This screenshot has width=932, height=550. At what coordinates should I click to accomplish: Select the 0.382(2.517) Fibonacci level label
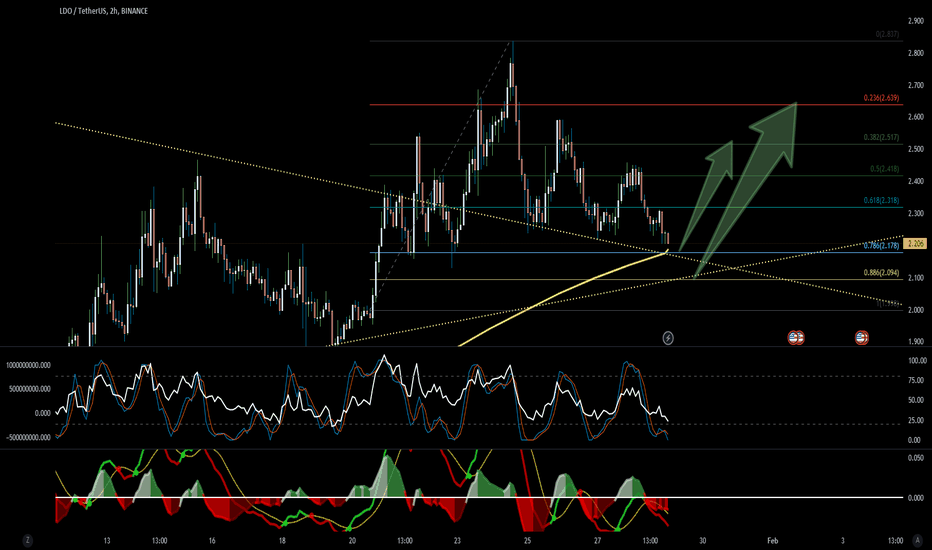[881, 137]
